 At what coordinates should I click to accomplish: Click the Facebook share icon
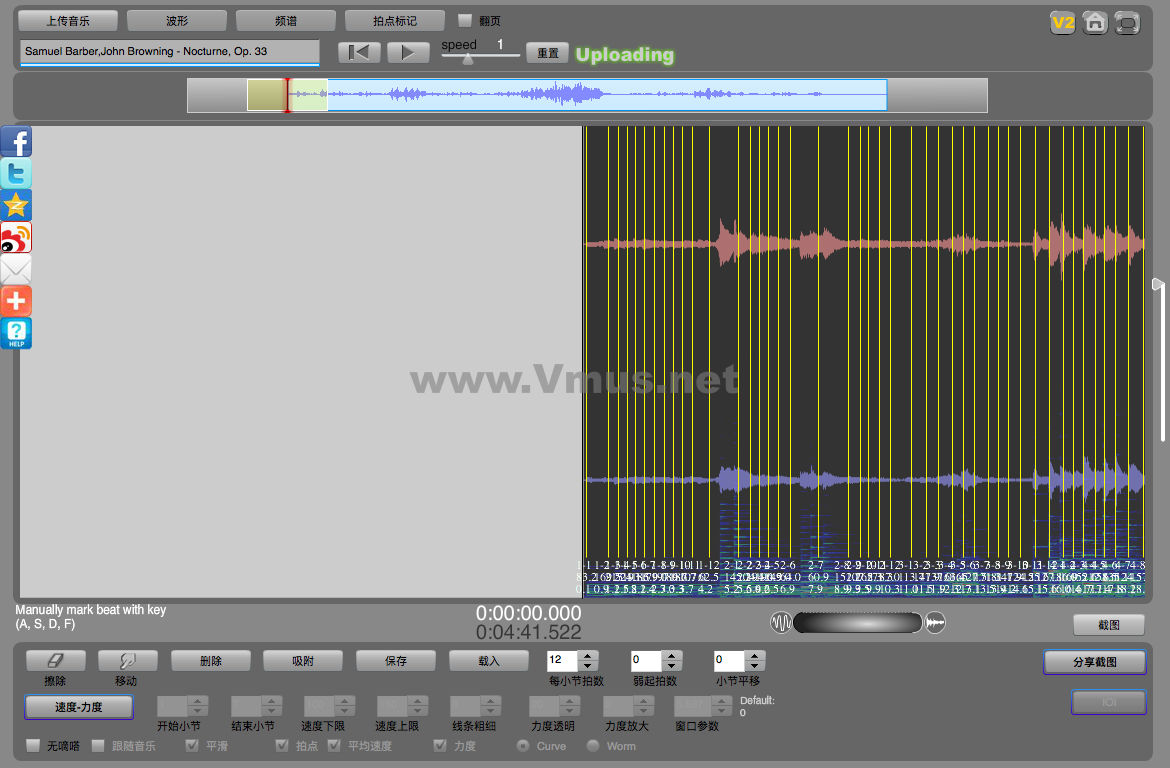16,142
